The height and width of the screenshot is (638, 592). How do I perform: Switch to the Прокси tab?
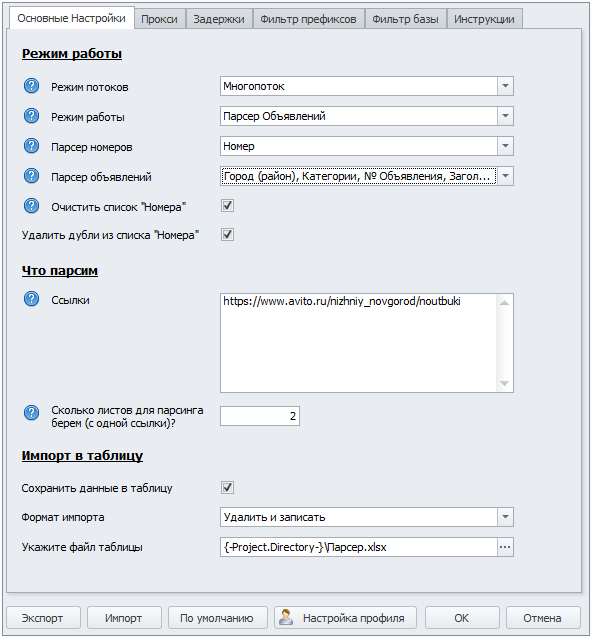coord(159,19)
